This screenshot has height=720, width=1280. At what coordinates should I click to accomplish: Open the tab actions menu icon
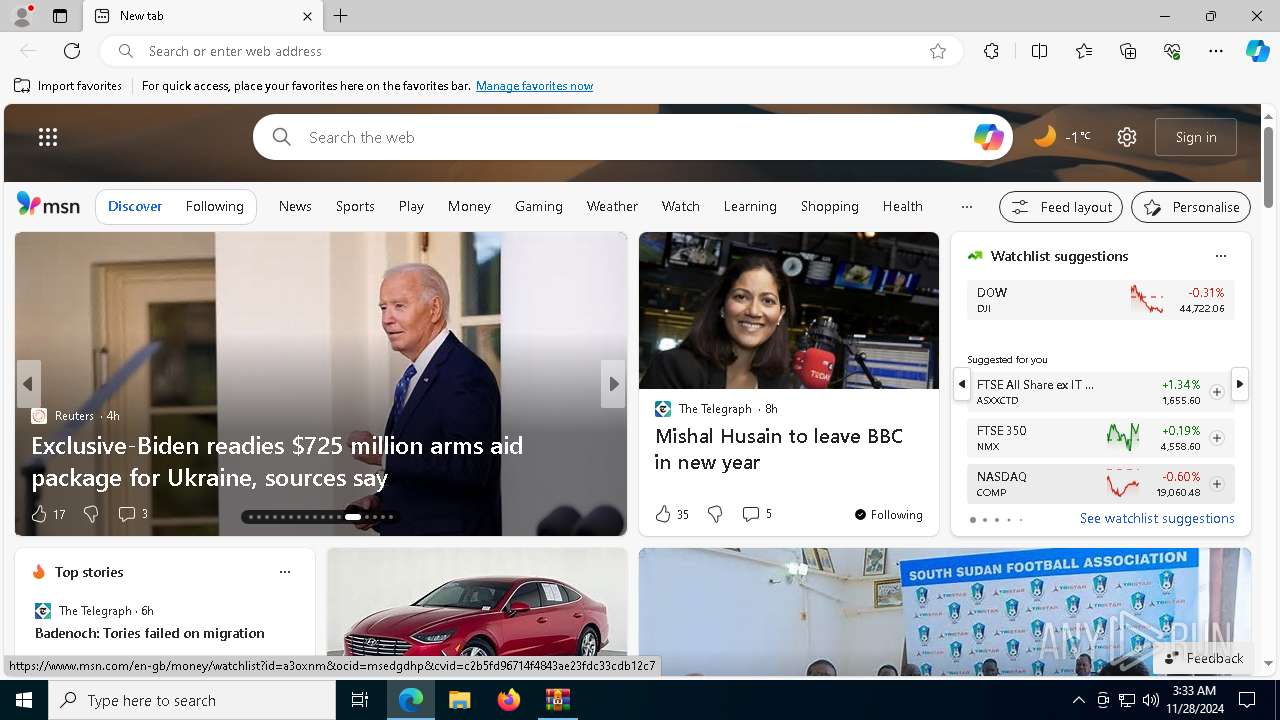(60, 16)
